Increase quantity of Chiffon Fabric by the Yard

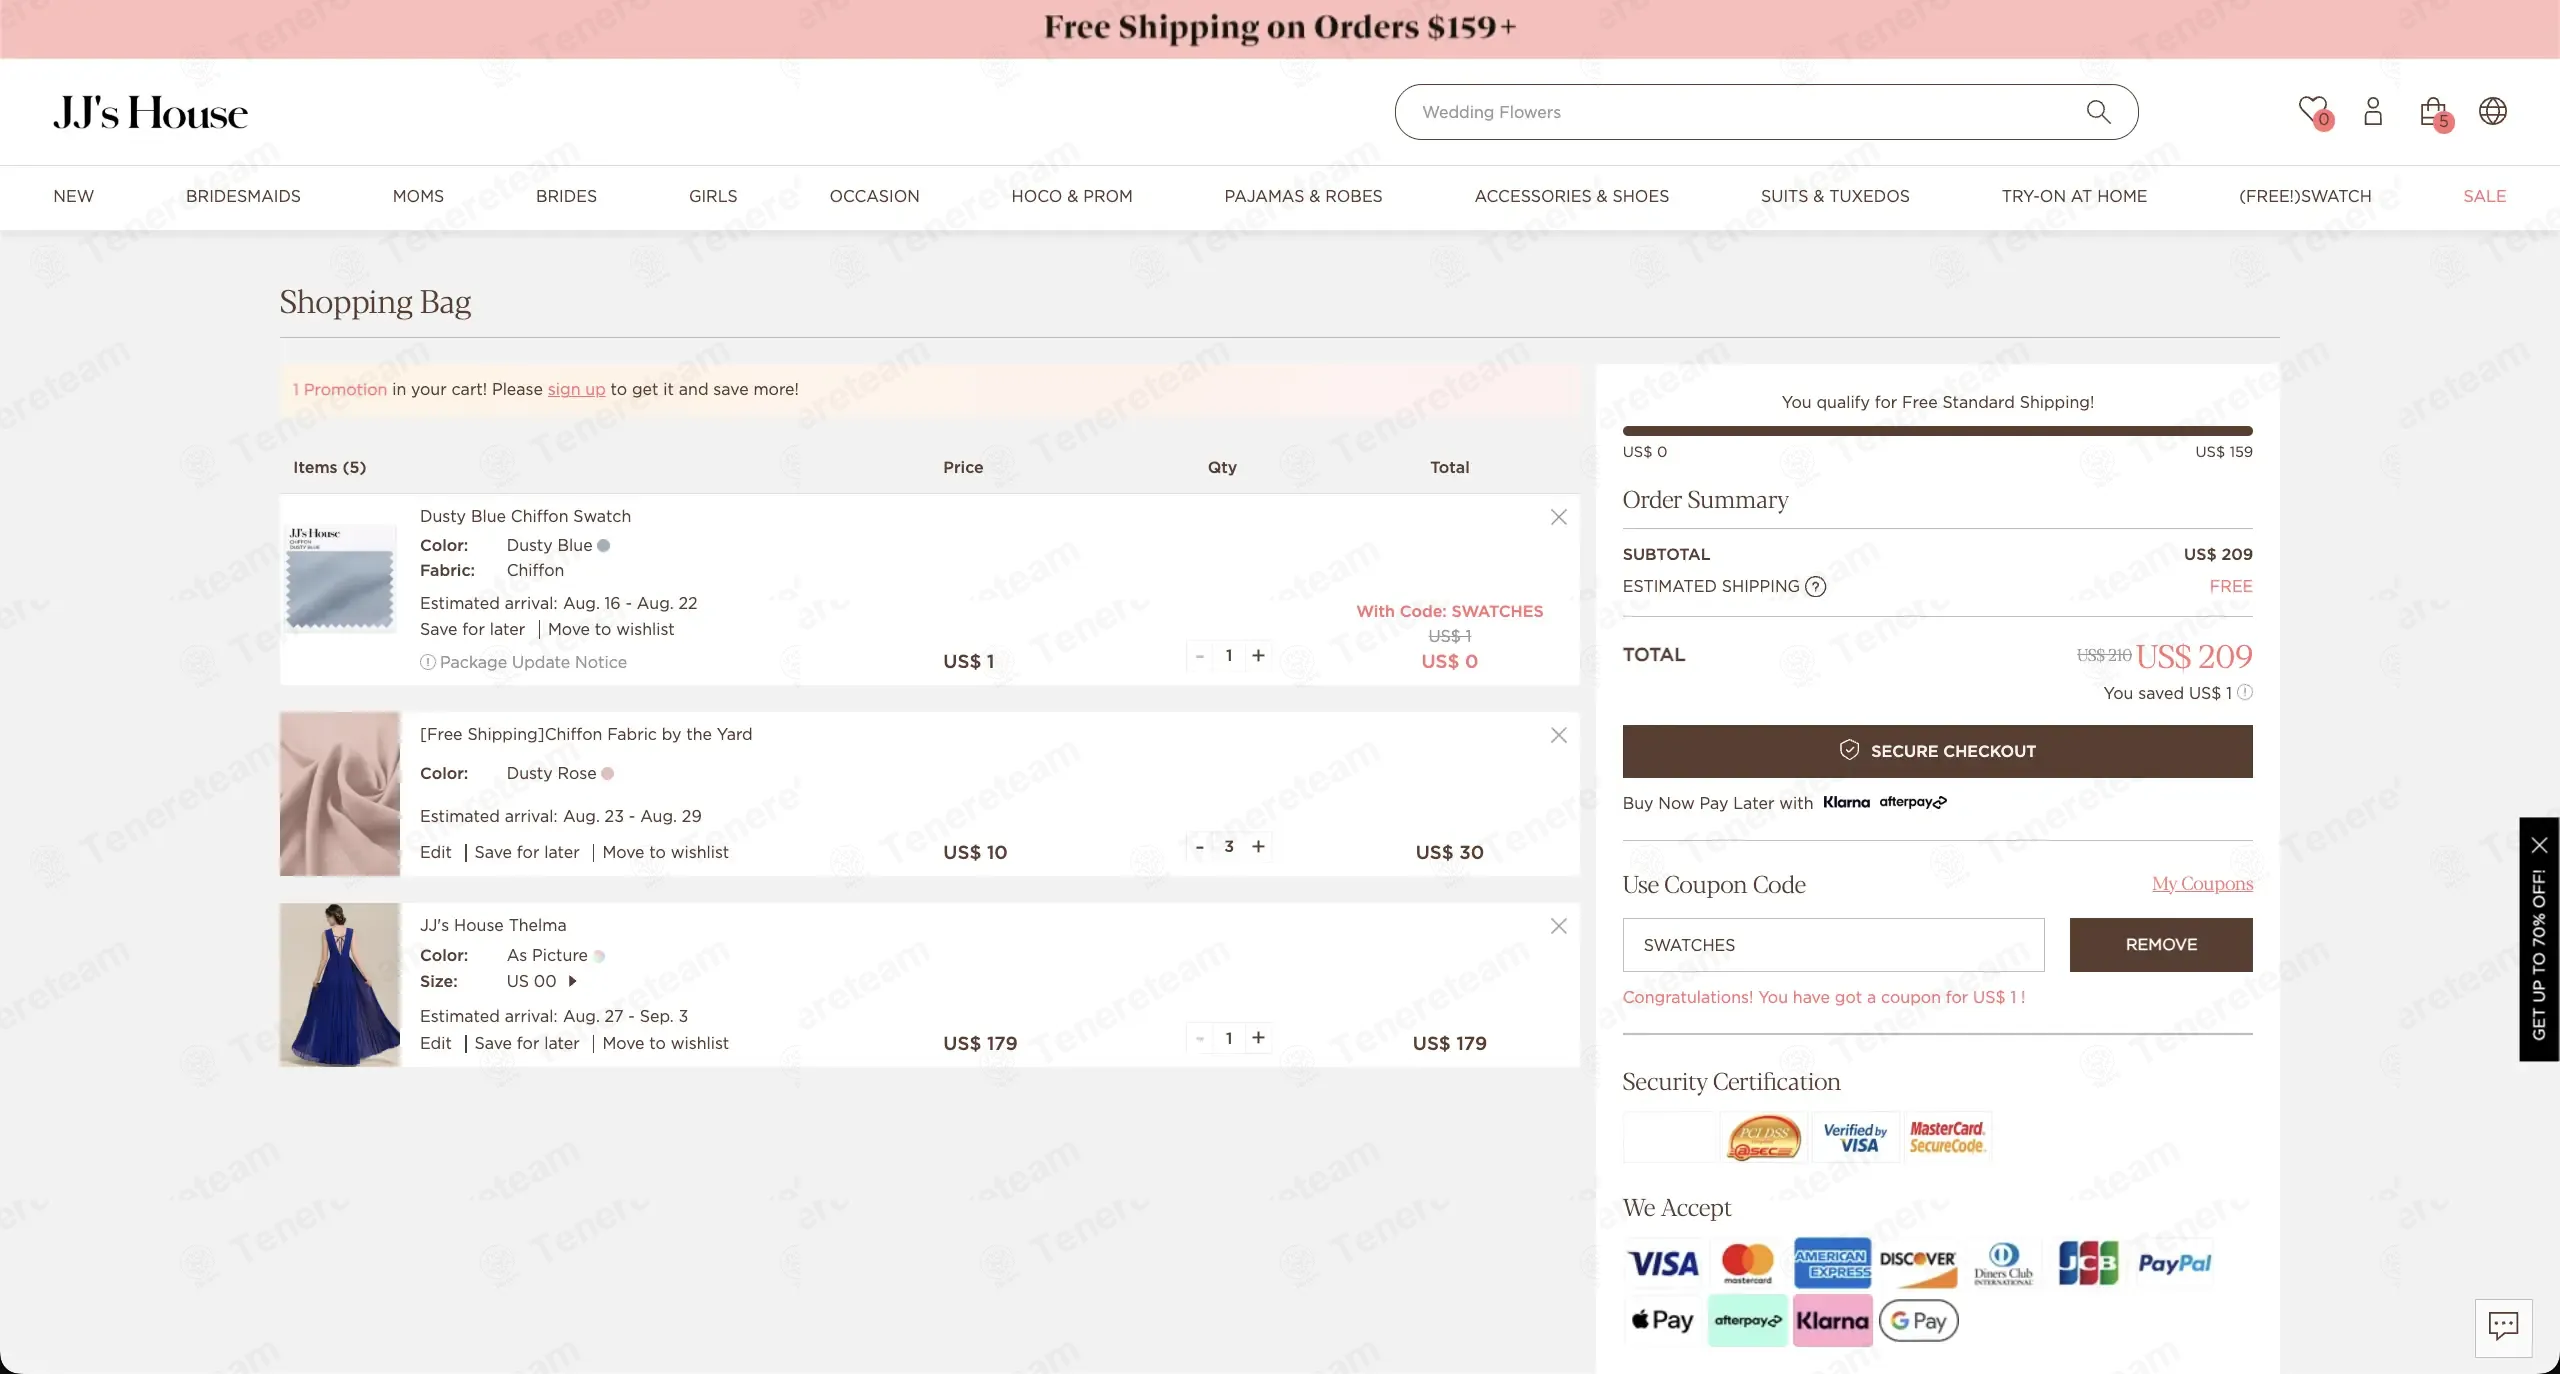1258,847
